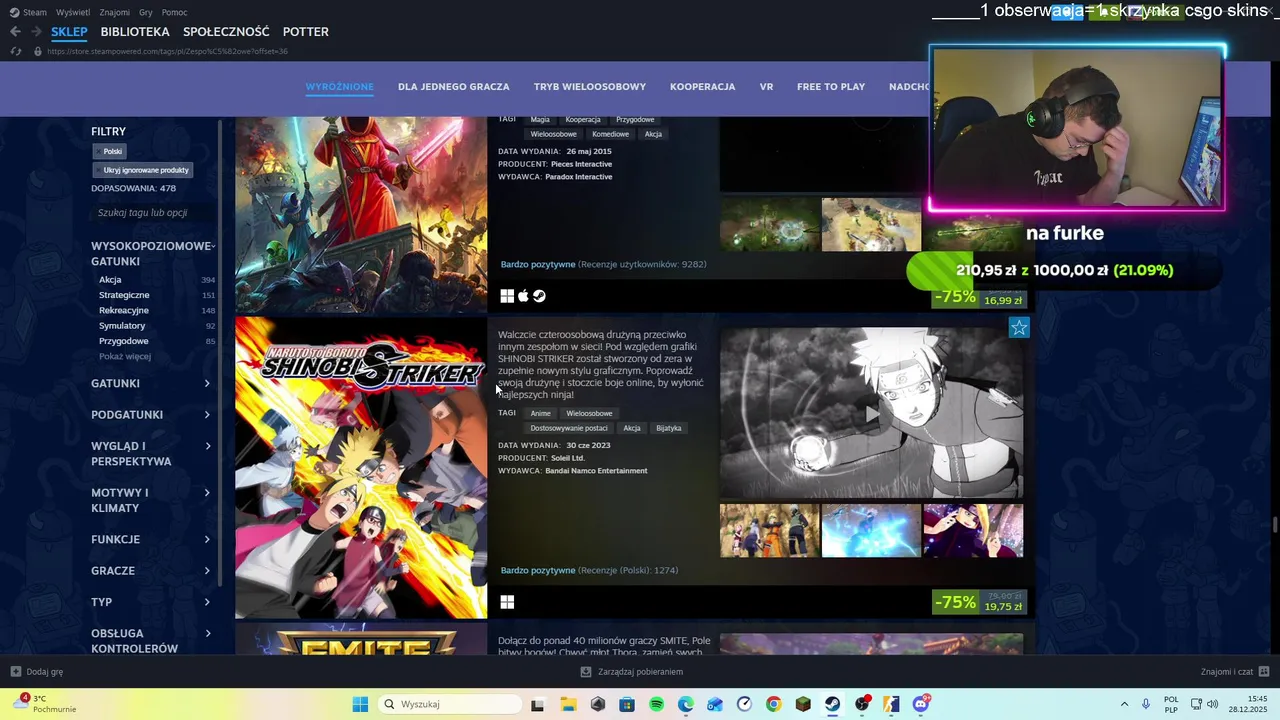Expand the Typ filter section
1280x720 pixels.
click(151, 601)
